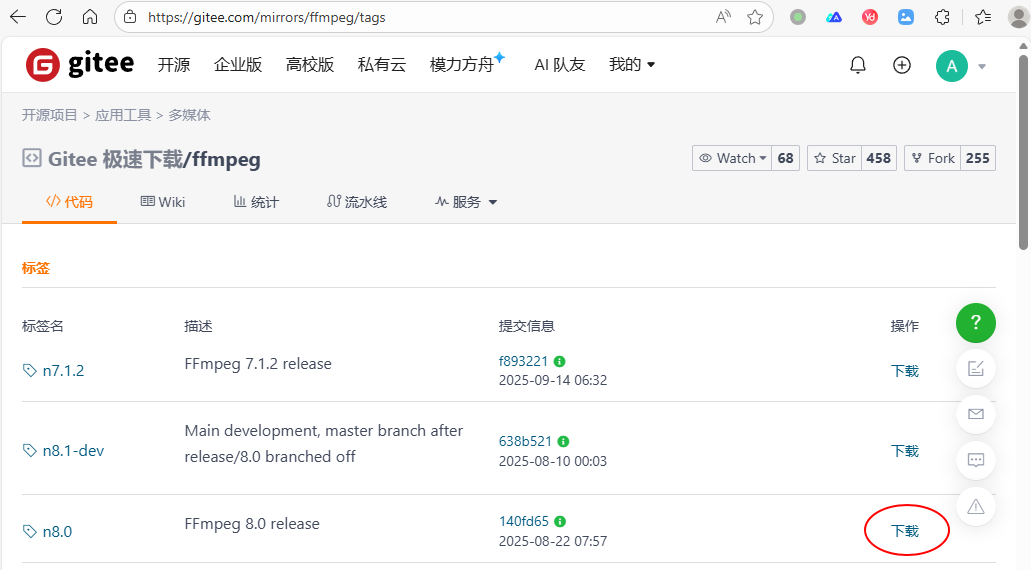Image resolution: width=1031 pixels, height=570 pixels.
Task: Click the warning triangle report icon
Action: [x=976, y=506]
